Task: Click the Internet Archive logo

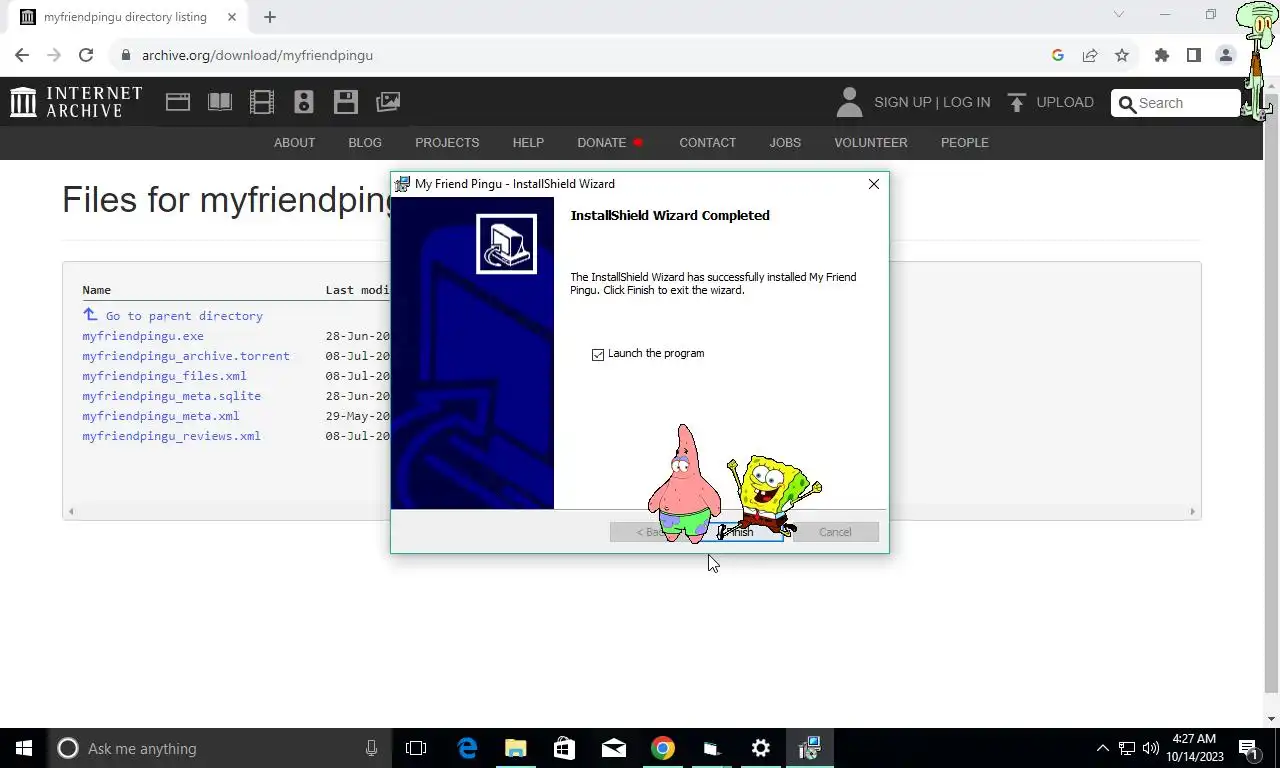Action: [76, 102]
